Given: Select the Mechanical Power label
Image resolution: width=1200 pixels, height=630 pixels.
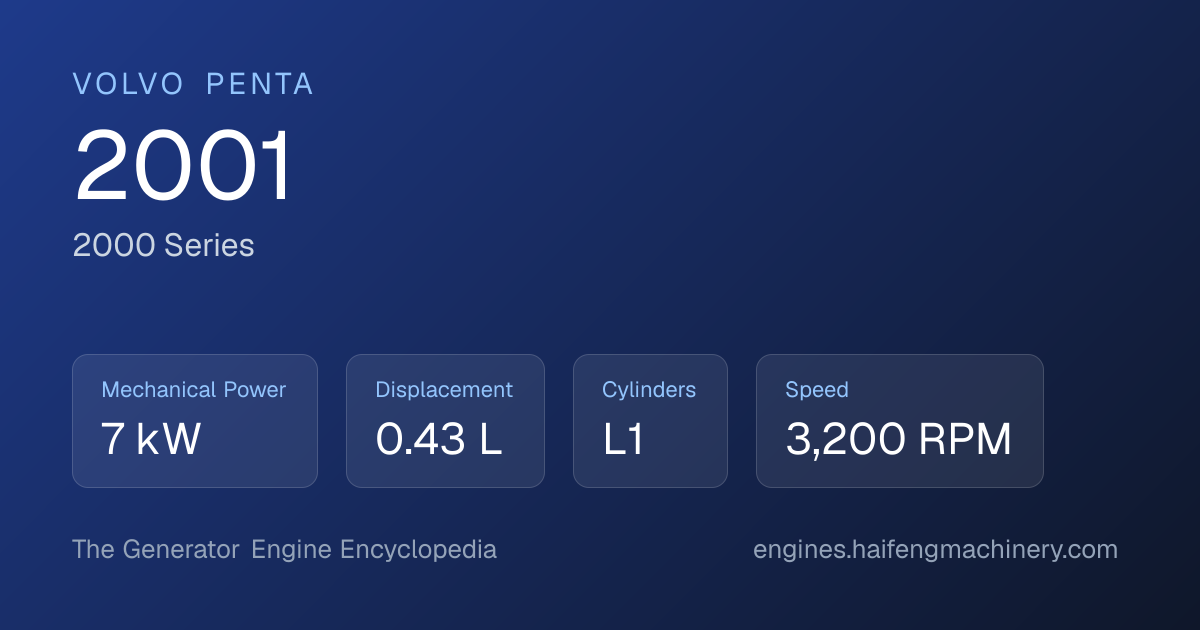Looking at the screenshot, I should pyautogui.click(x=194, y=390).
